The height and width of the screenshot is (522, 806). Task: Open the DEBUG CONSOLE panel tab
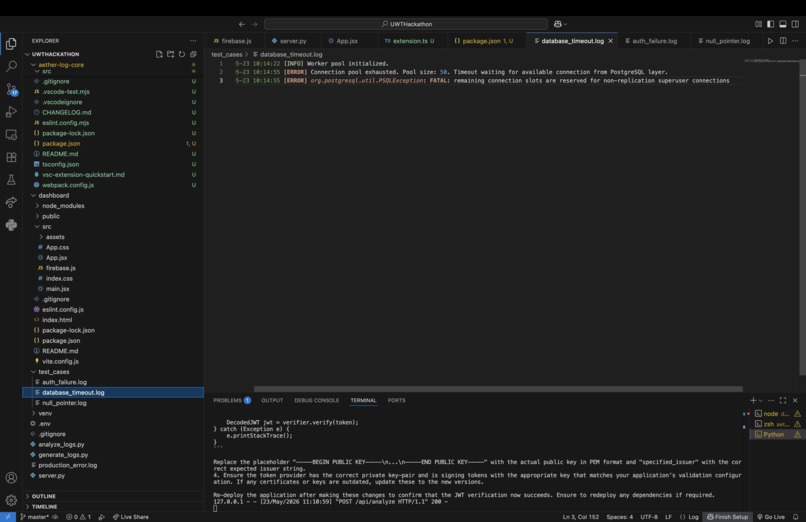click(316, 400)
